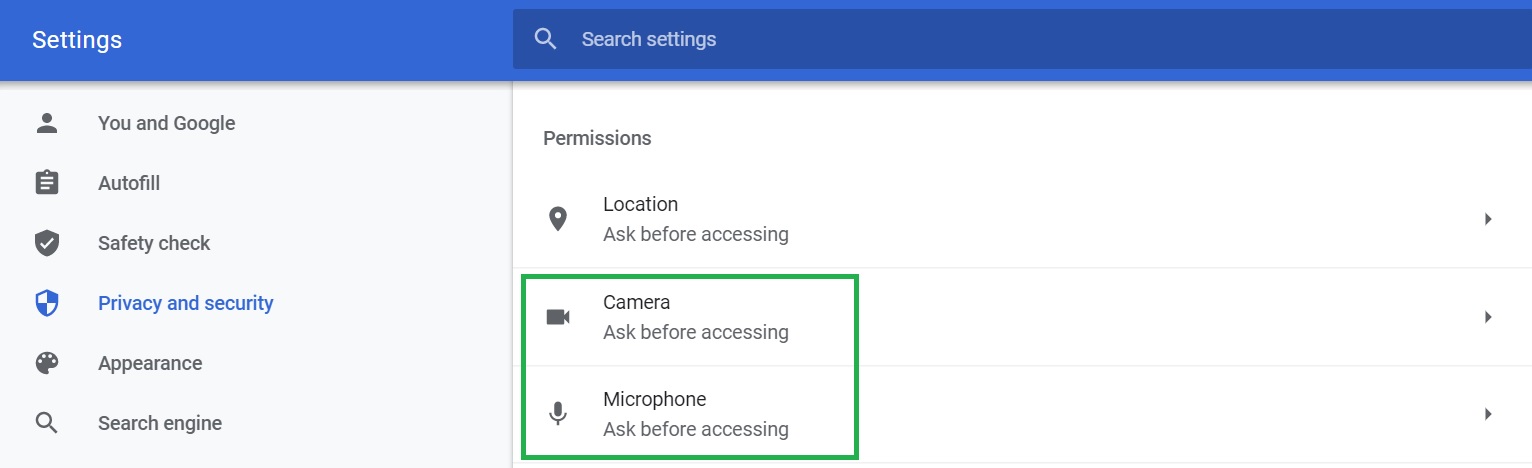Expand Camera permission arrow
The image size is (1532, 468).
point(1488,317)
